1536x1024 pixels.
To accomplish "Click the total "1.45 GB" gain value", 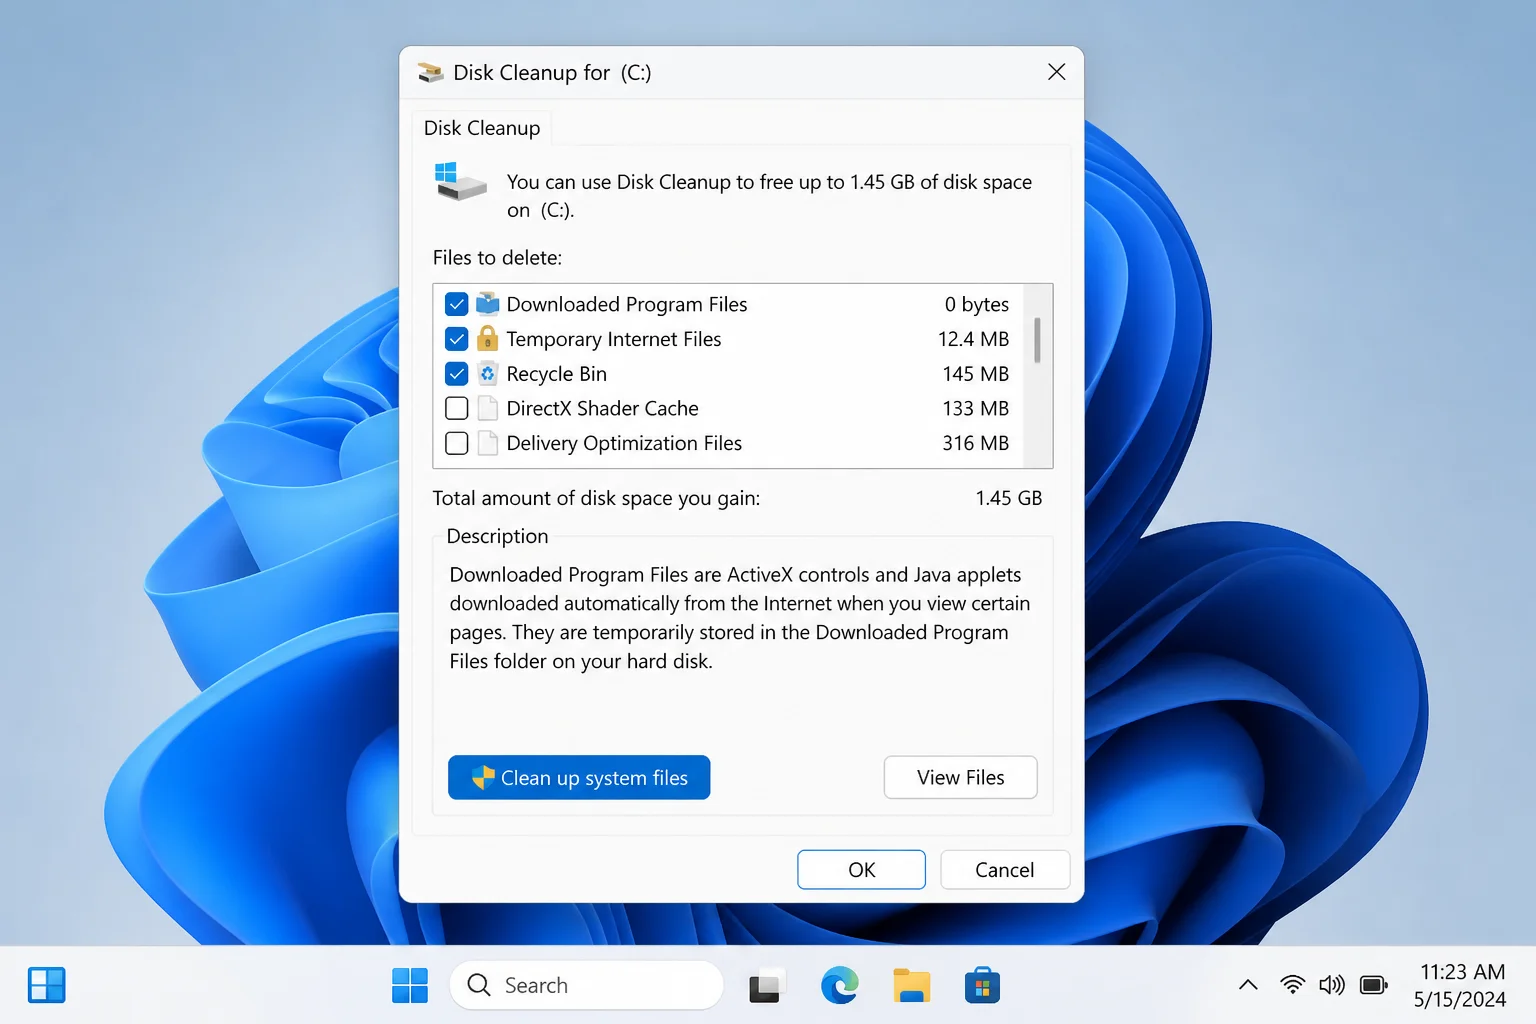I will coord(1009,498).
